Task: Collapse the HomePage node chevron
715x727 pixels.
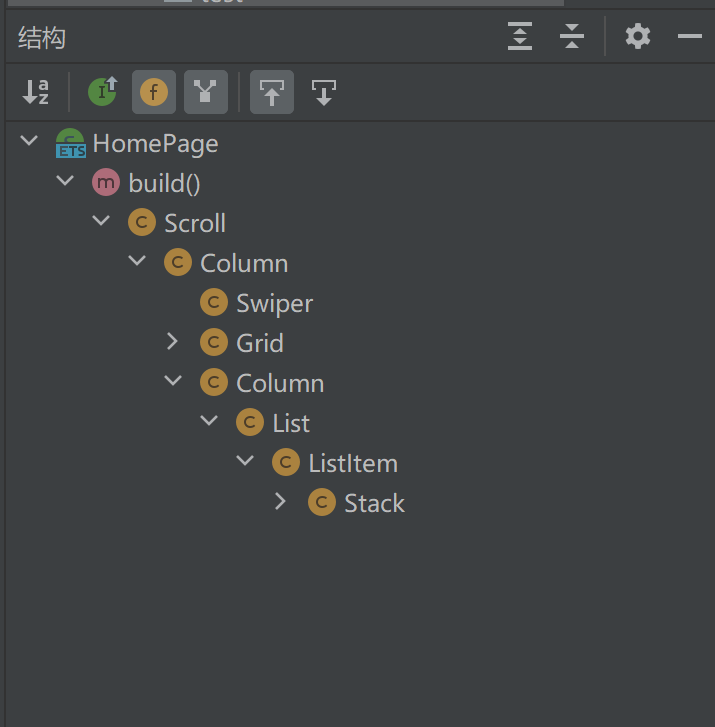Action: [29, 140]
